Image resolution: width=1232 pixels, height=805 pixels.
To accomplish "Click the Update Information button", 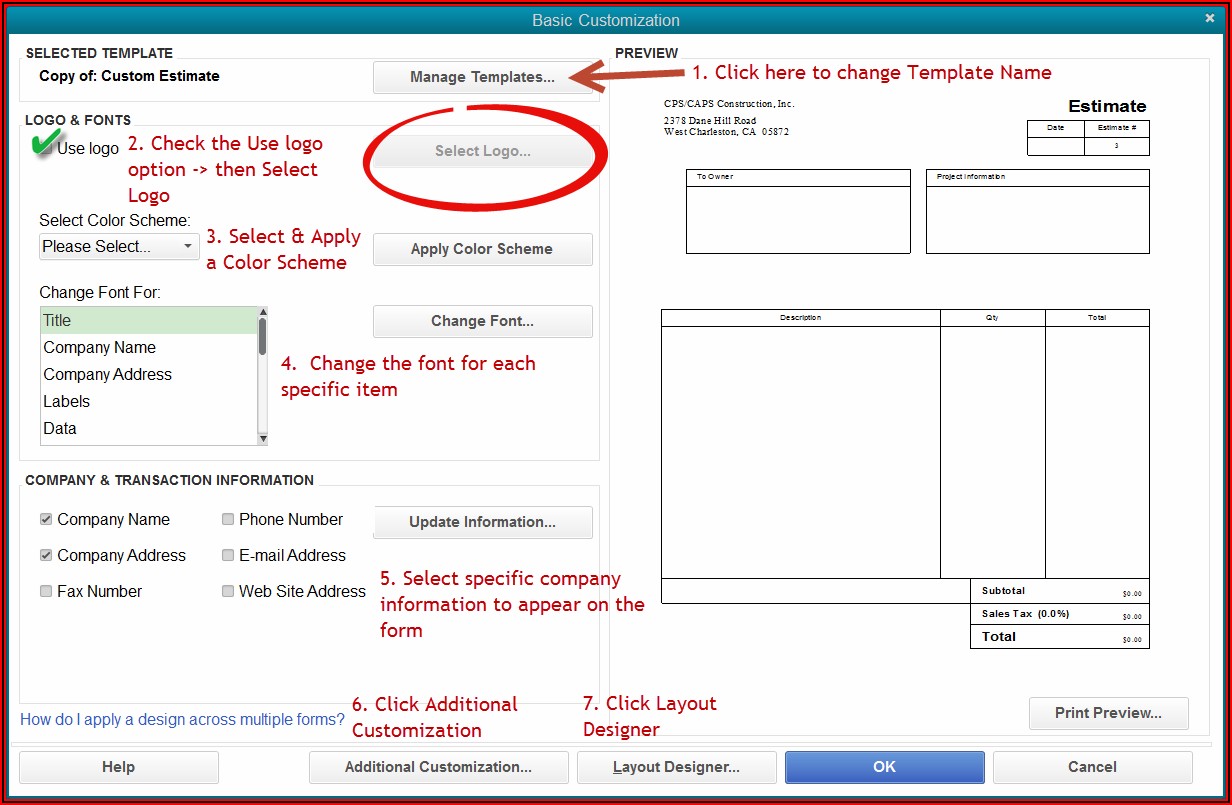I will (482, 522).
